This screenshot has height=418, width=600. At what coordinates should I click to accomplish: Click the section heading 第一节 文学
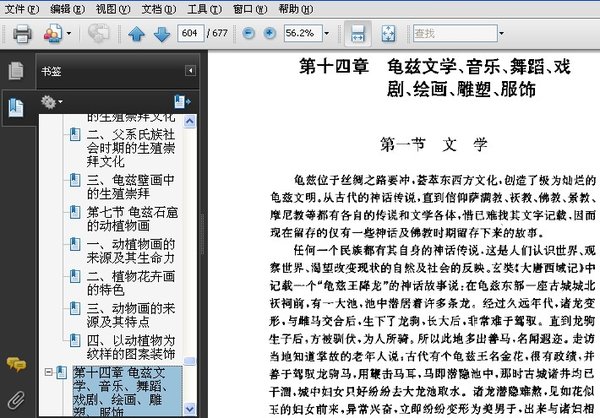click(434, 145)
